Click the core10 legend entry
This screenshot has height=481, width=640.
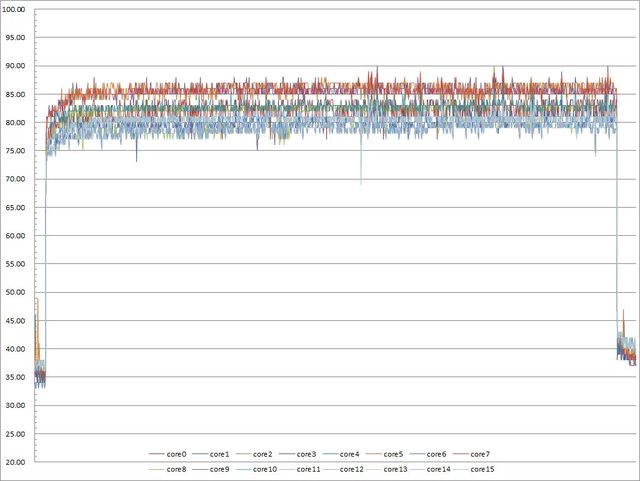pyautogui.click(x=265, y=469)
